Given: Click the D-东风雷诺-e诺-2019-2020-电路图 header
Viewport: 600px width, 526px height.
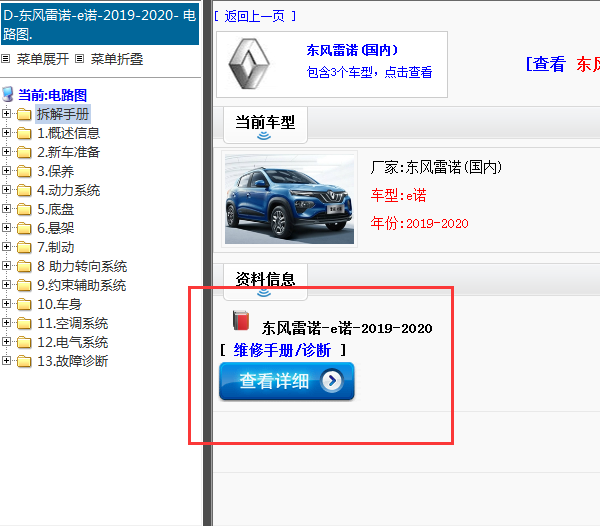Looking at the screenshot, I should (x=100, y=24).
